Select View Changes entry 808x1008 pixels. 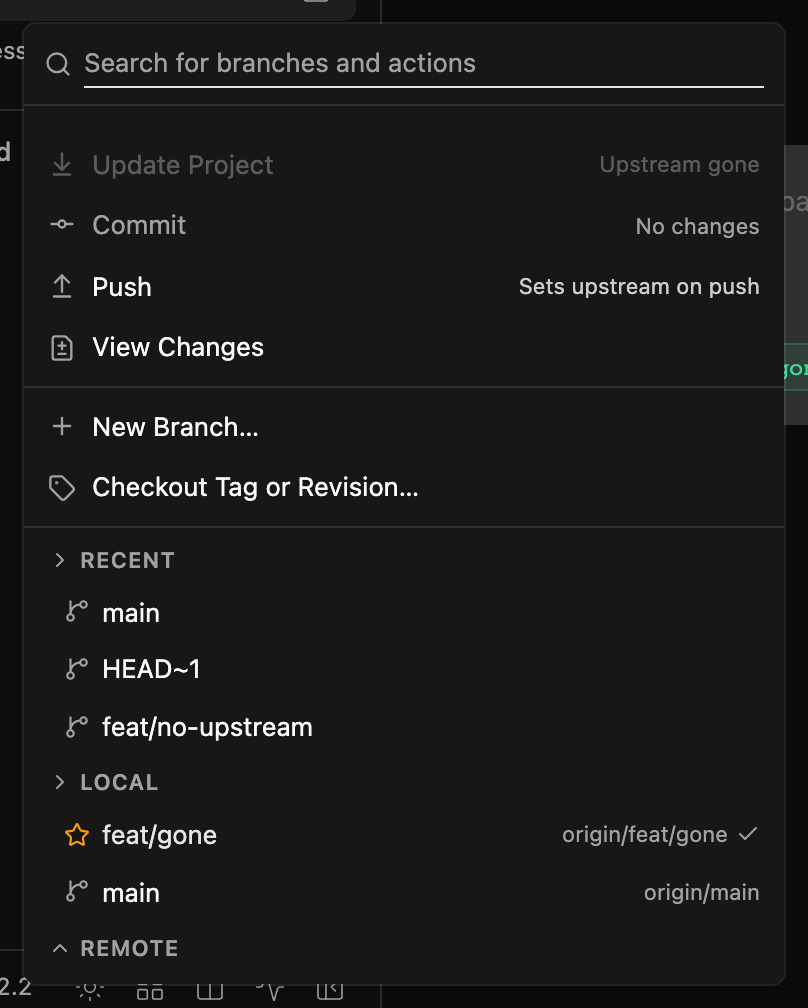point(404,347)
